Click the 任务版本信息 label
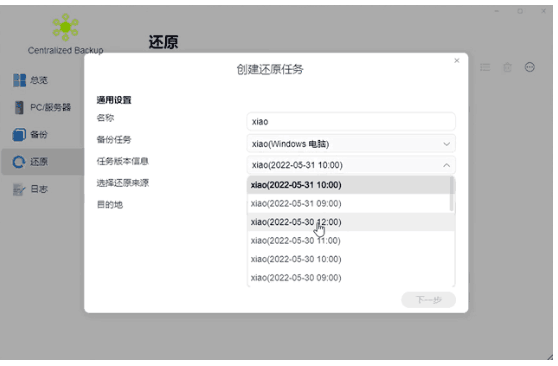Viewport: 558px width, 366px height. point(123,161)
